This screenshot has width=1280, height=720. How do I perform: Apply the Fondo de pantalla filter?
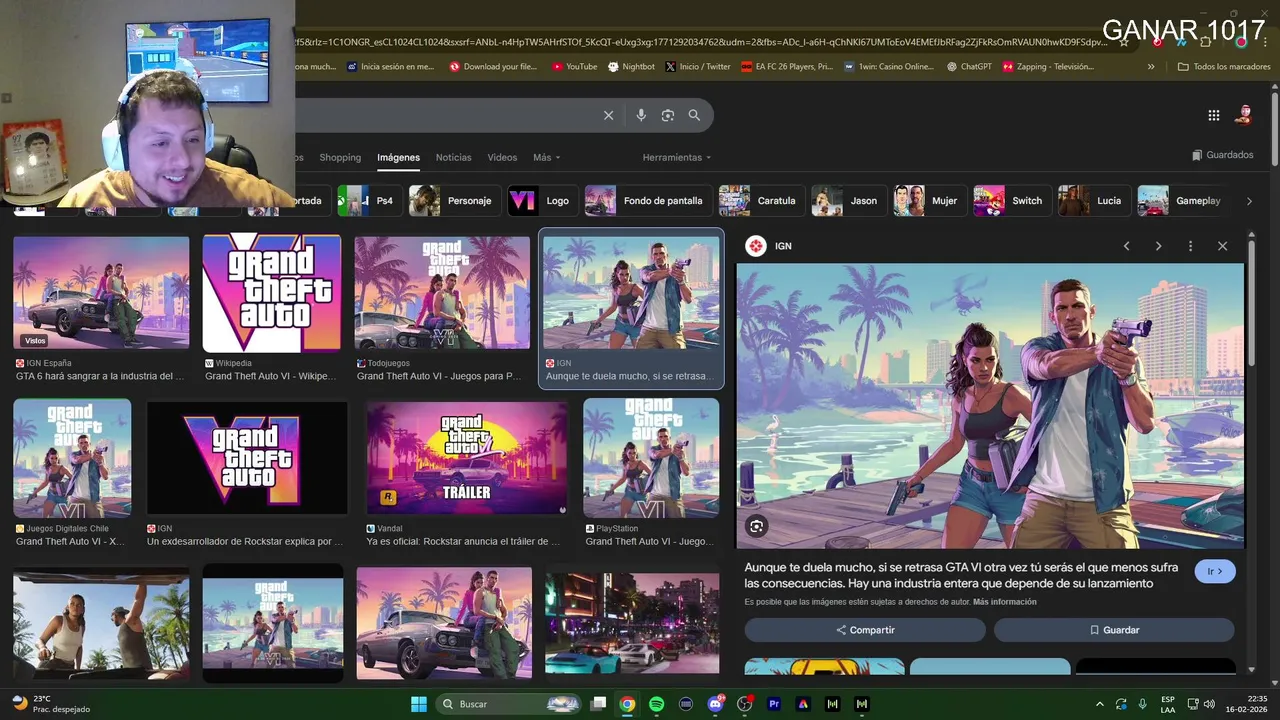point(647,200)
